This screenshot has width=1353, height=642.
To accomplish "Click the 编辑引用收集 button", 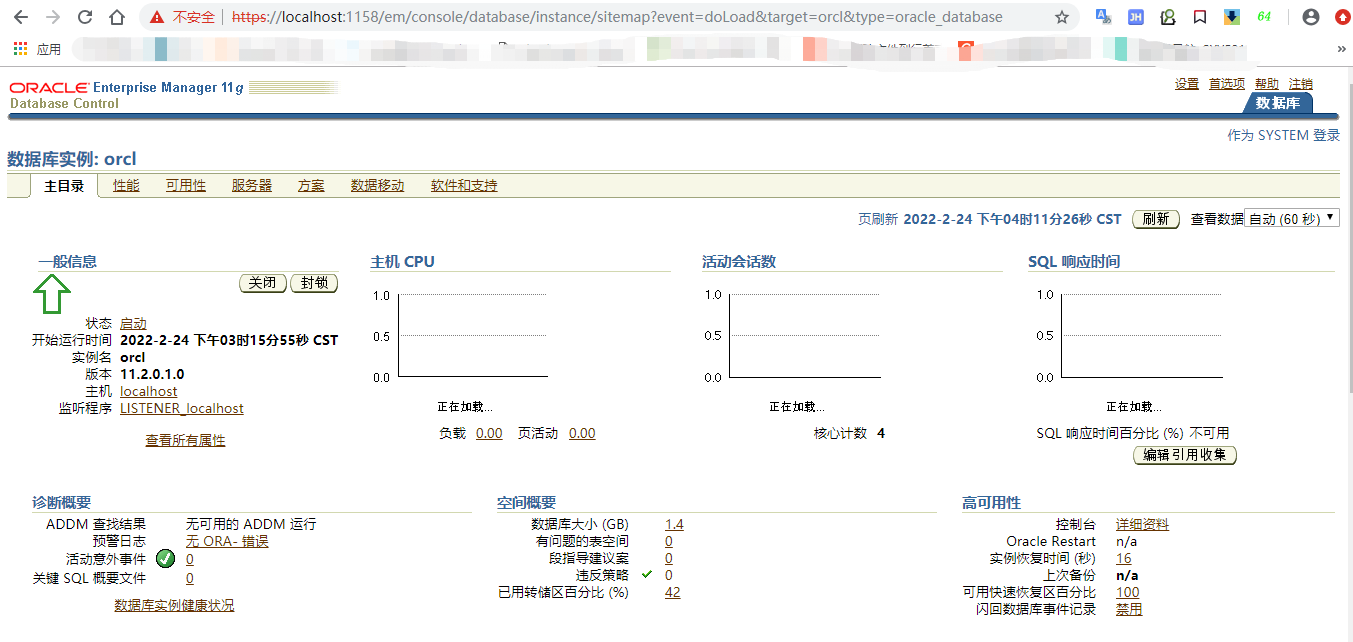I will [x=1185, y=455].
